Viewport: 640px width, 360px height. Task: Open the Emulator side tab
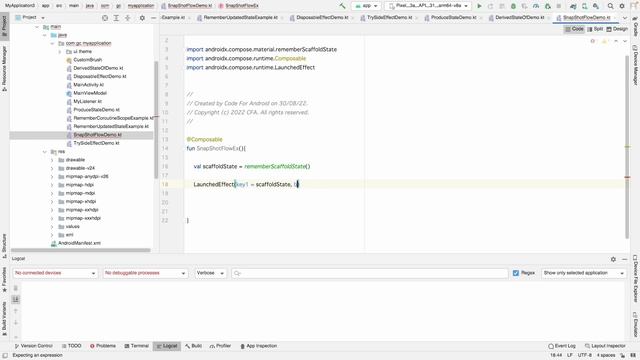[636, 325]
